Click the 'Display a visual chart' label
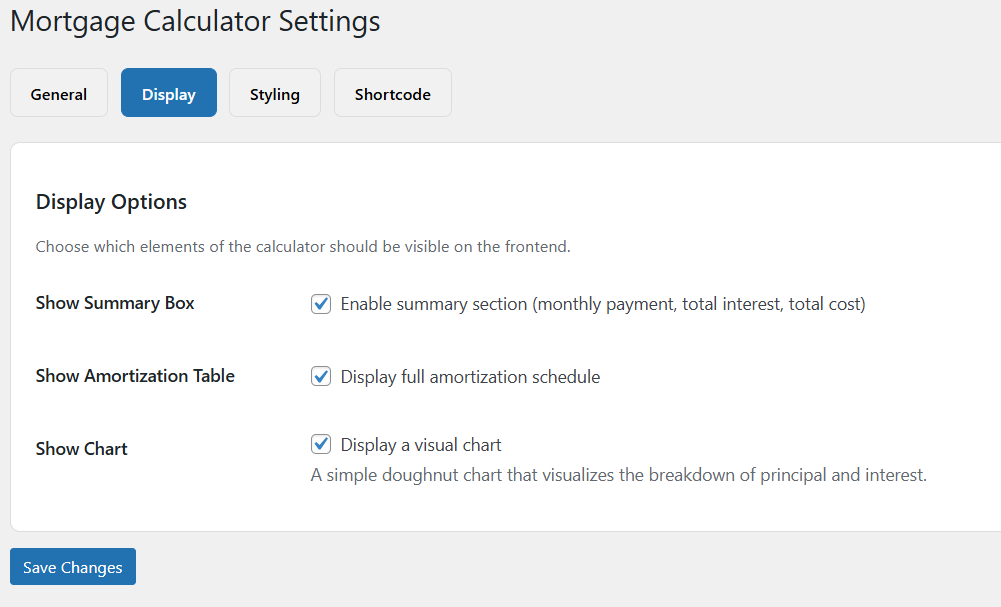The height and width of the screenshot is (607, 1001). [421, 445]
